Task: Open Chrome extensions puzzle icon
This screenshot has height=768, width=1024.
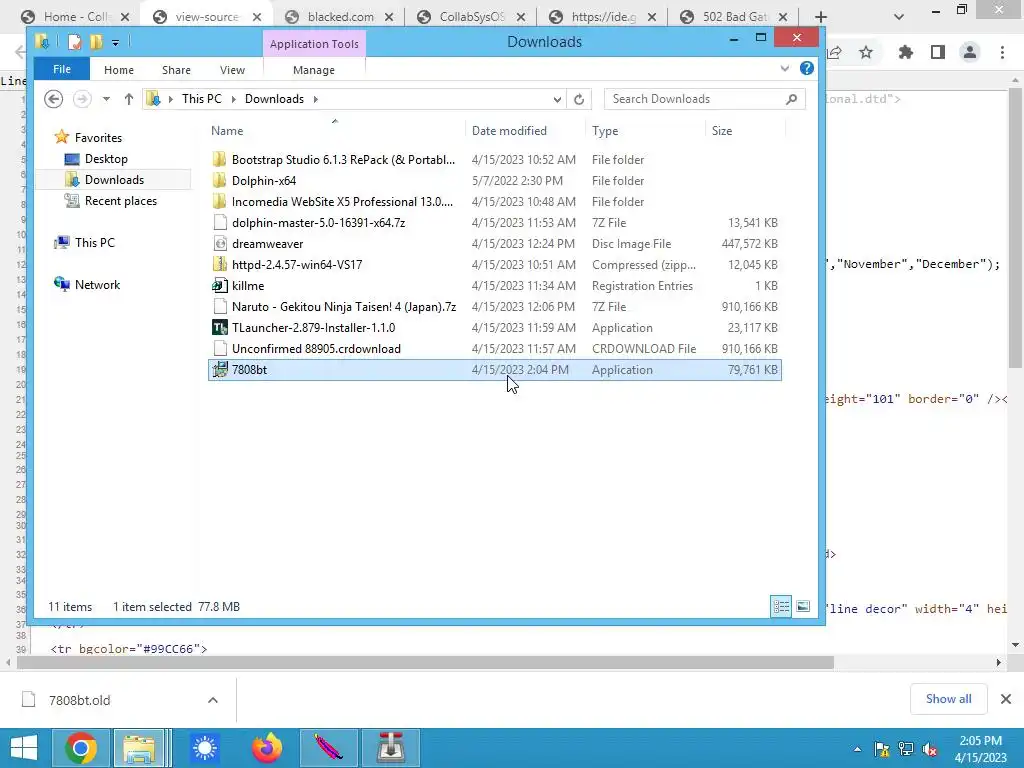Action: point(905,52)
